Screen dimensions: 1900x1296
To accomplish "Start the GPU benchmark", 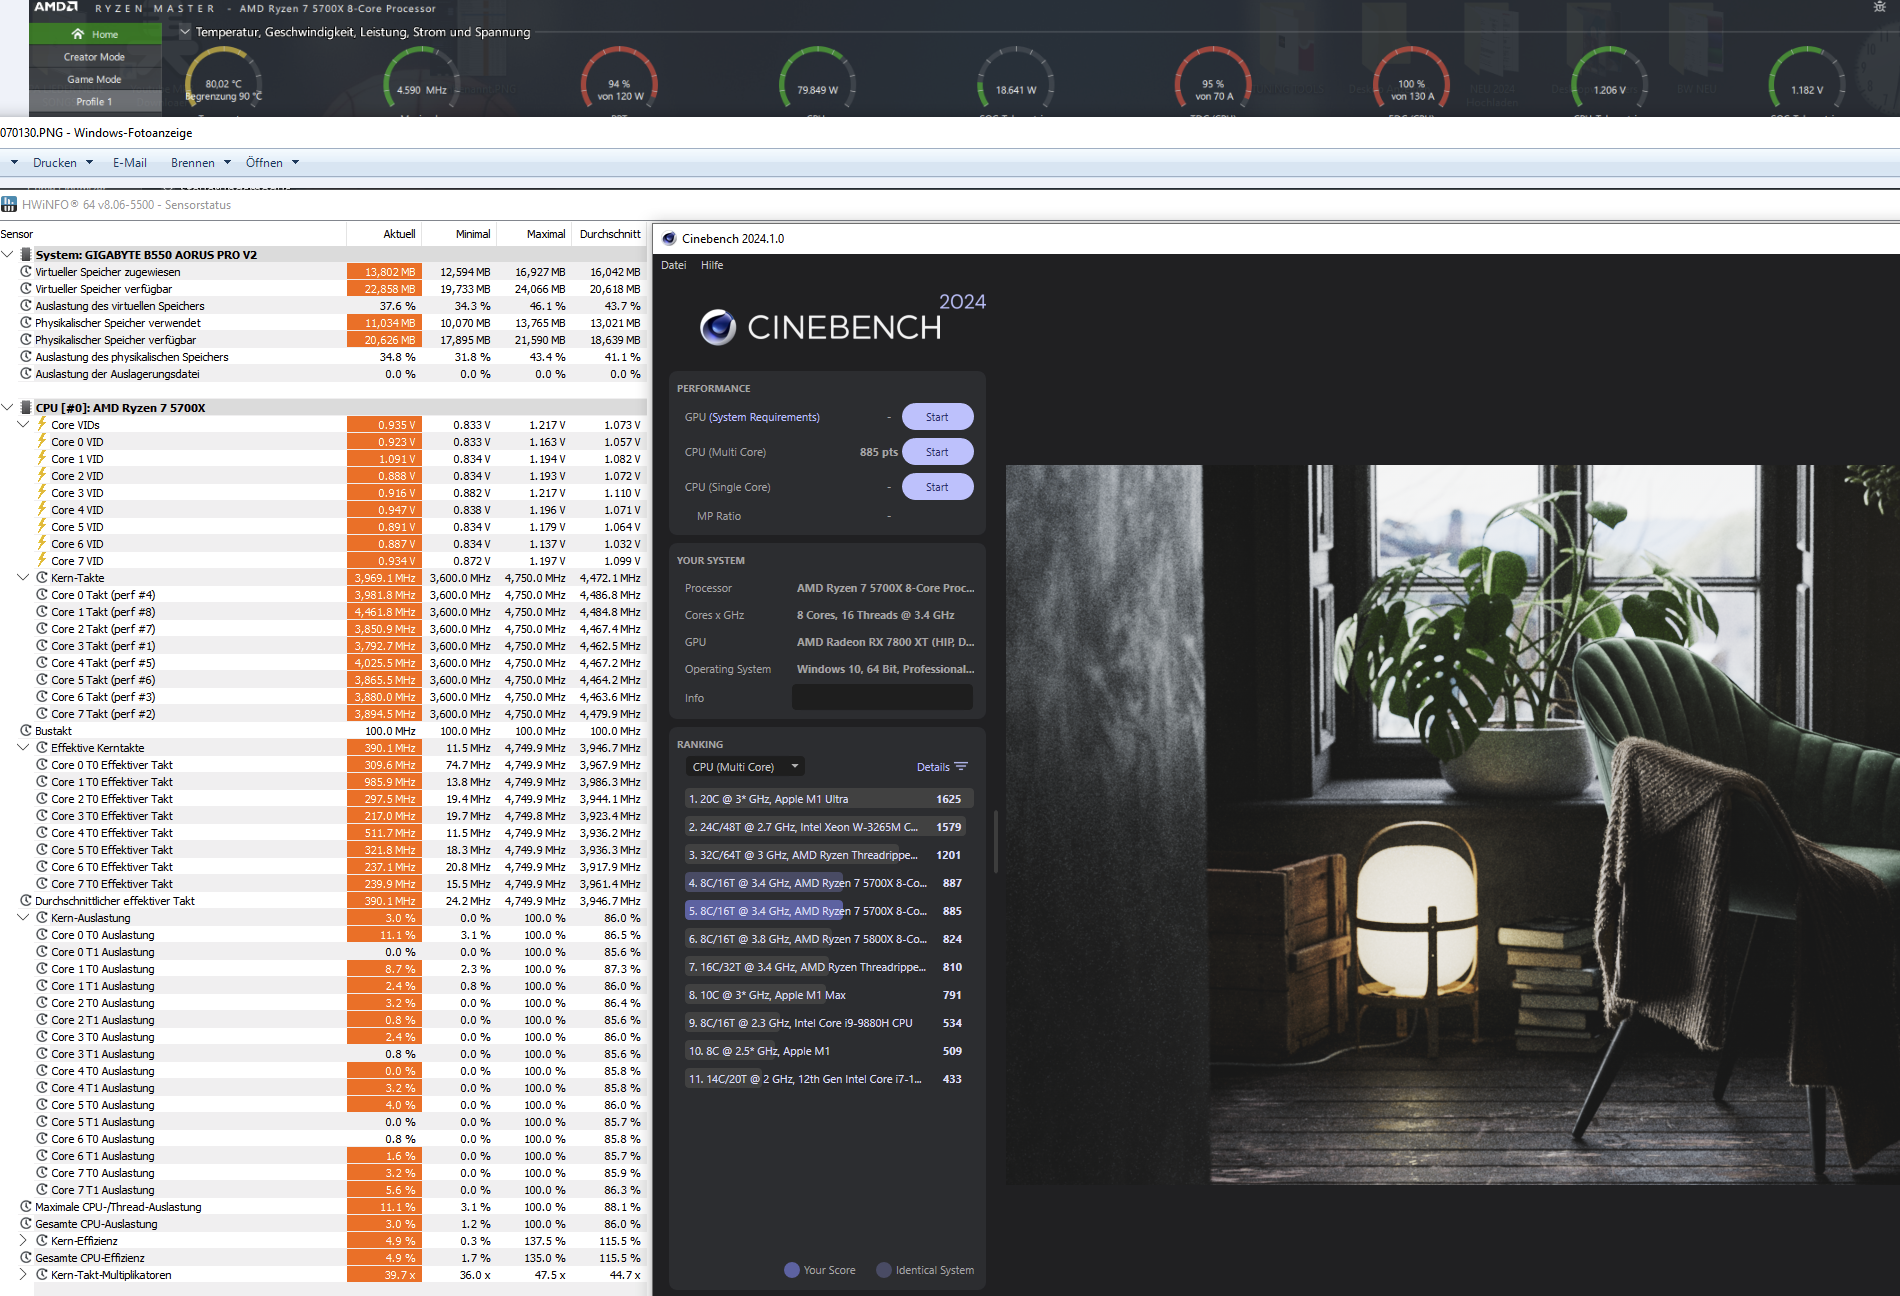I will (937, 417).
